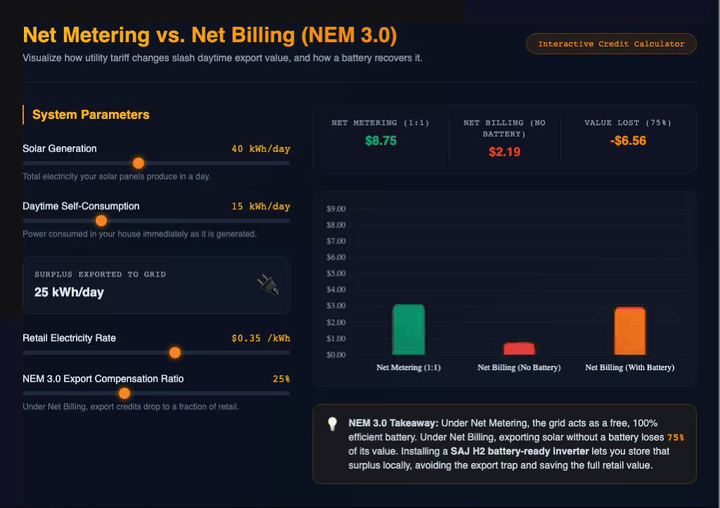This screenshot has height=508, width=720.
Task: Click the SAJ H2 battery-ready inverter text
Action: point(519,452)
